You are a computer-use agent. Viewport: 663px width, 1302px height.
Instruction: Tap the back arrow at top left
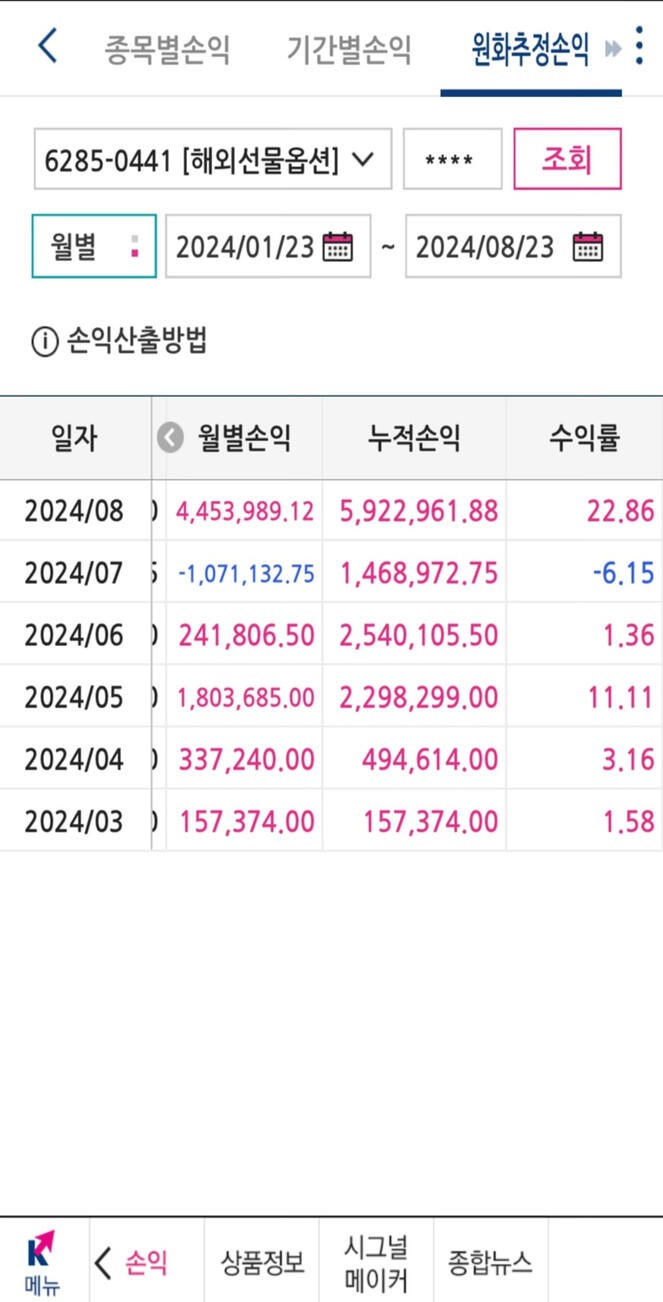coord(47,47)
